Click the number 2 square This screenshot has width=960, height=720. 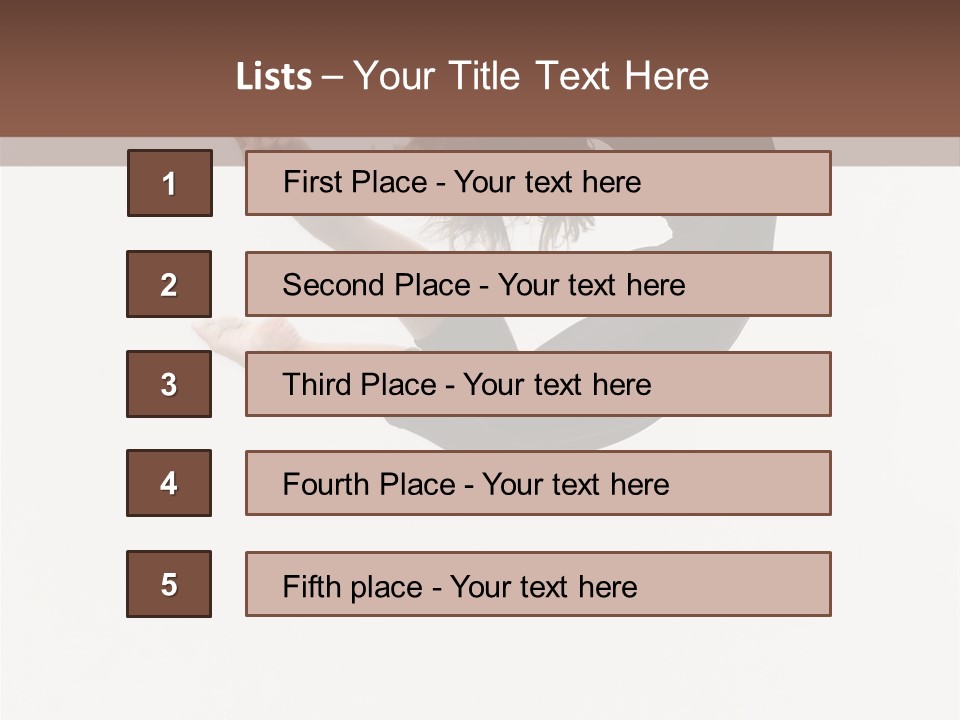pyautogui.click(x=169, y=284)
